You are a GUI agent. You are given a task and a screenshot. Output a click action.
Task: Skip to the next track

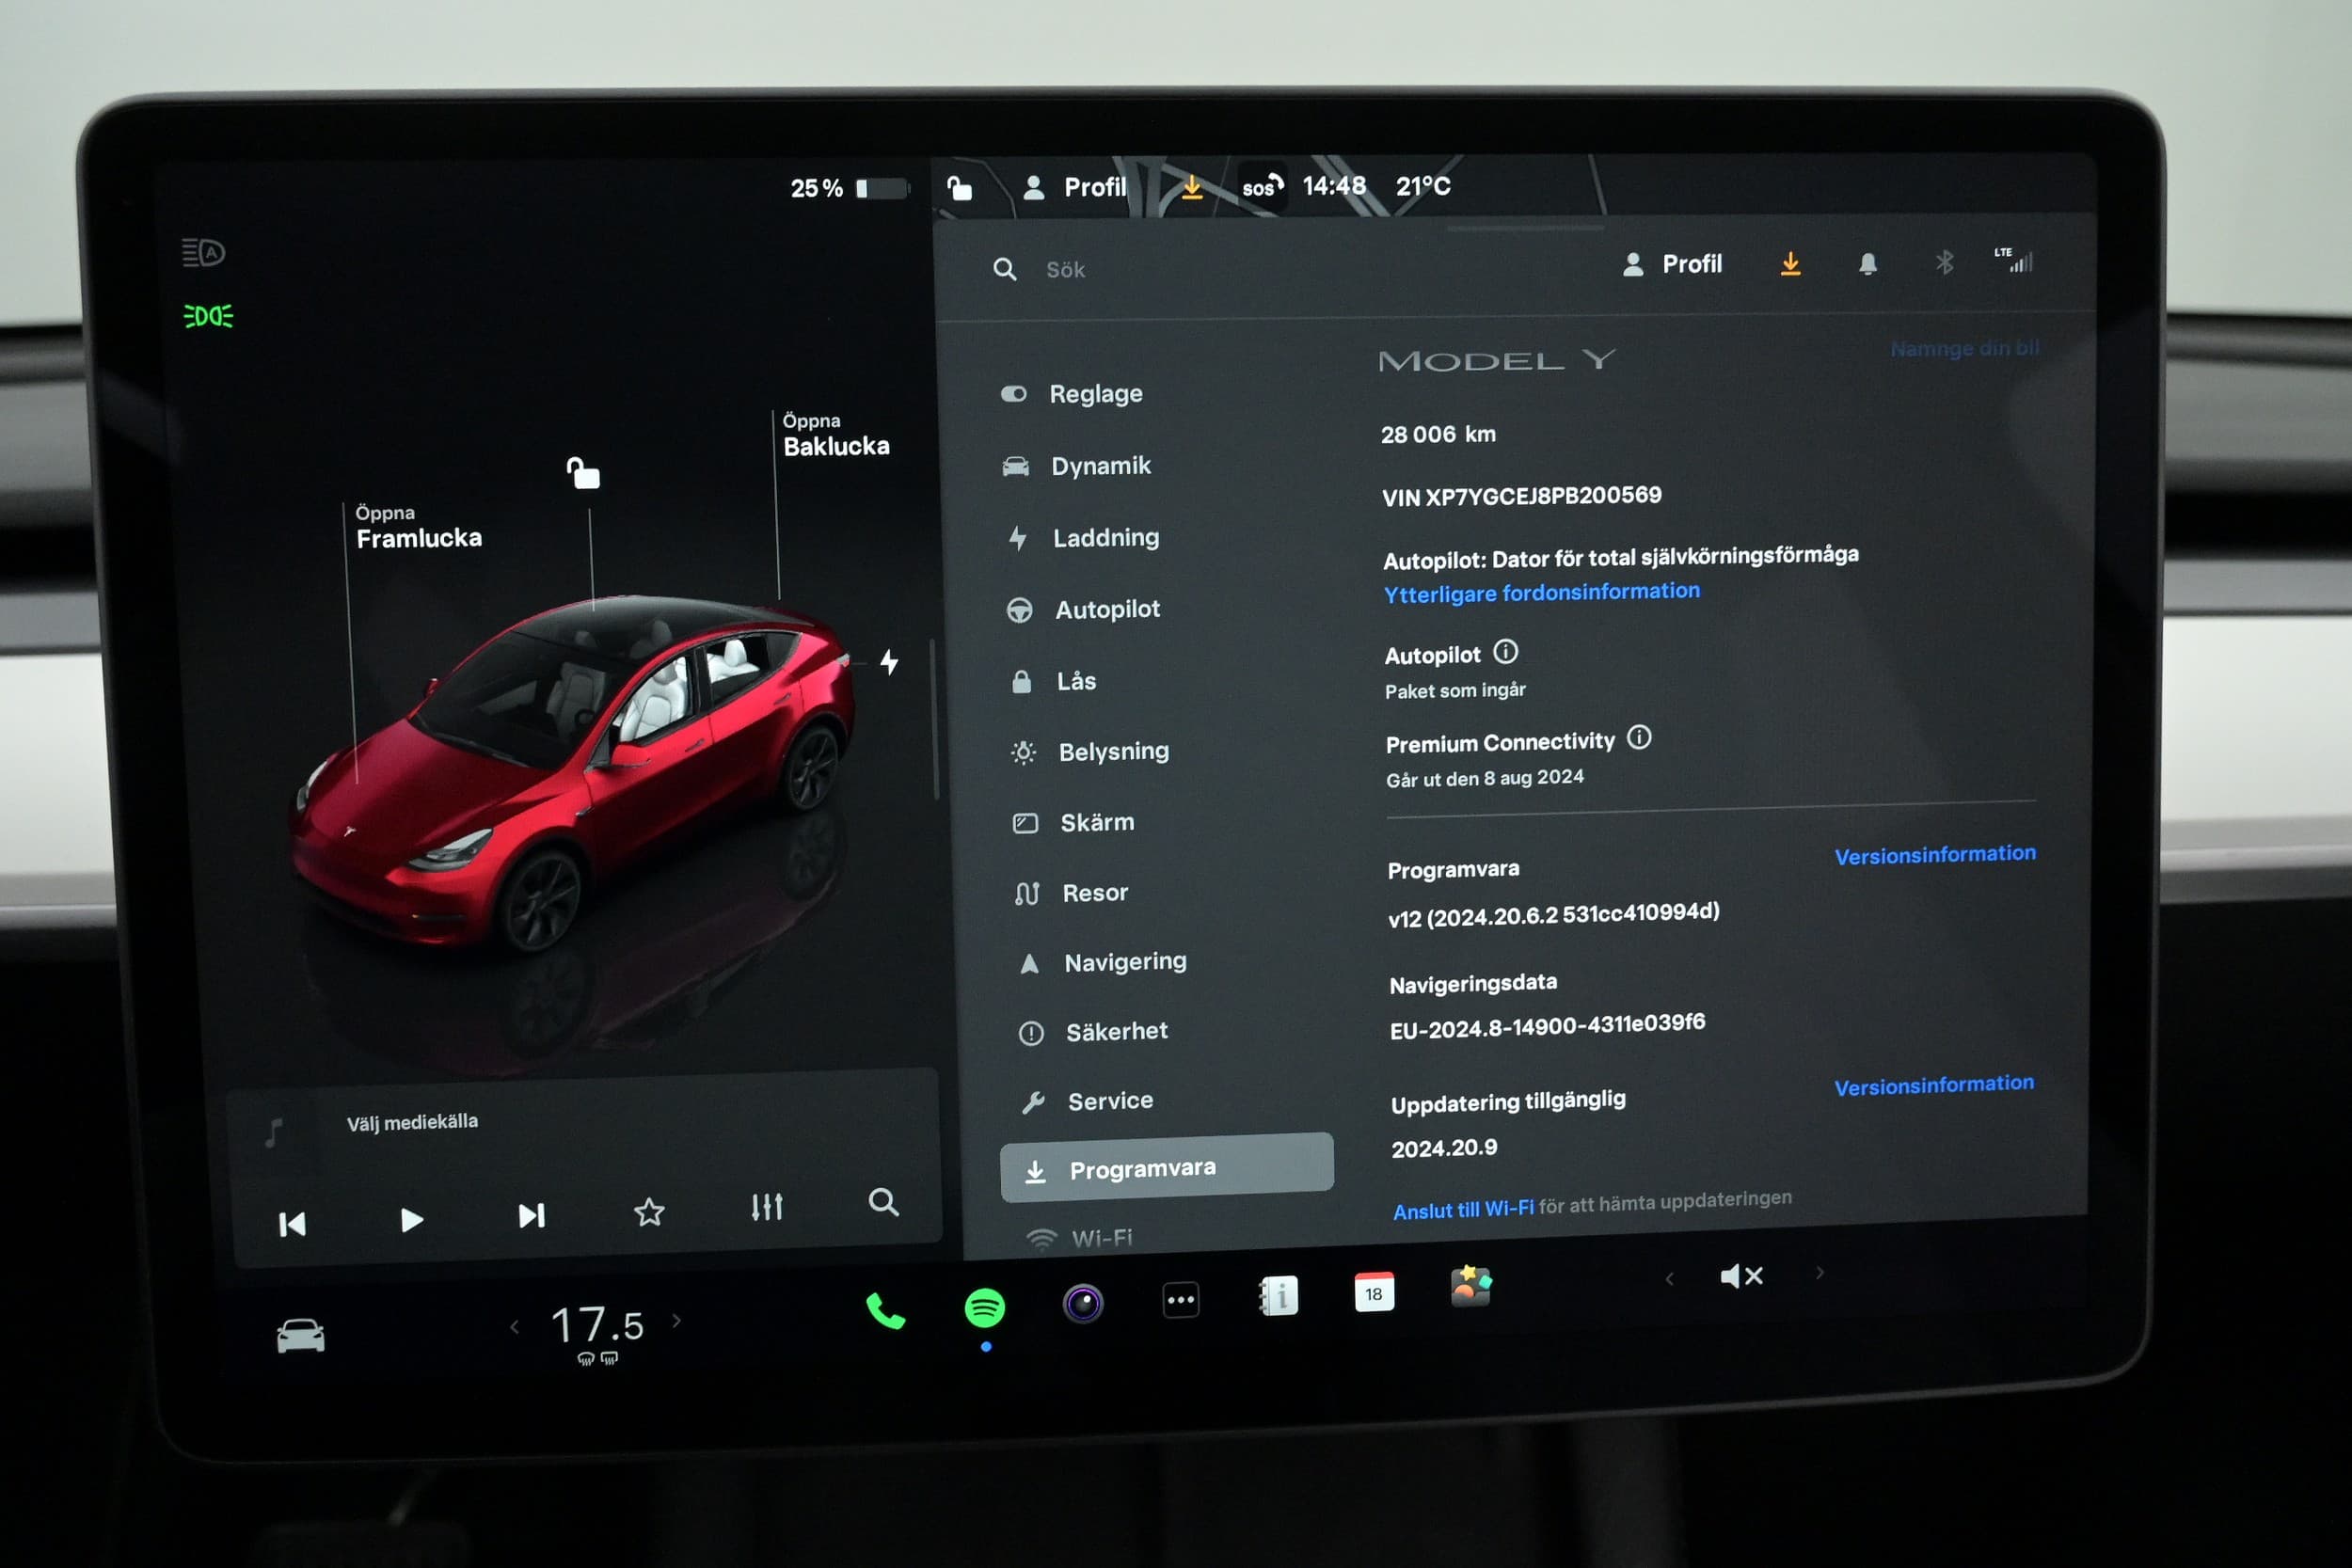(x=531, y=1216)
